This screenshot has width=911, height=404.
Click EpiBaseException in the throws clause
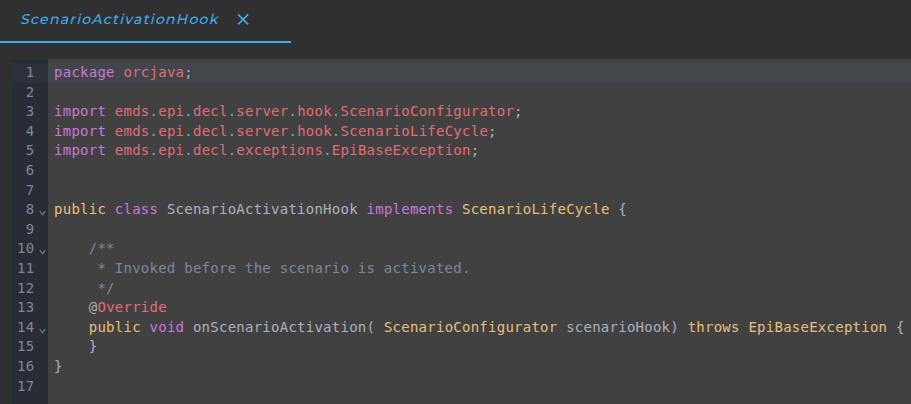pos(817,327)
